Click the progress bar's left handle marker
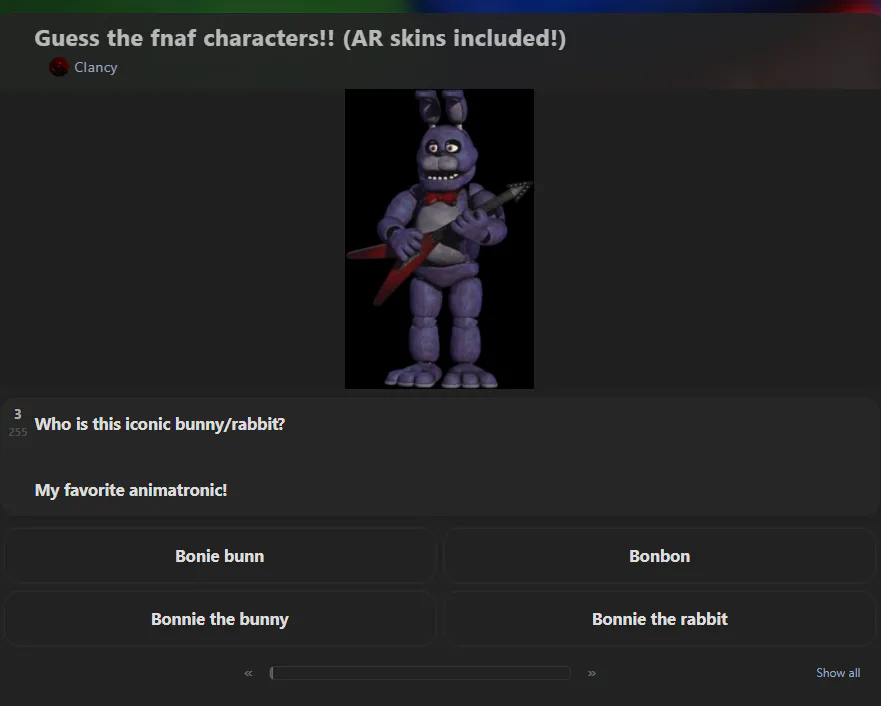Screen dimensions: 881x706 (271, 673)
